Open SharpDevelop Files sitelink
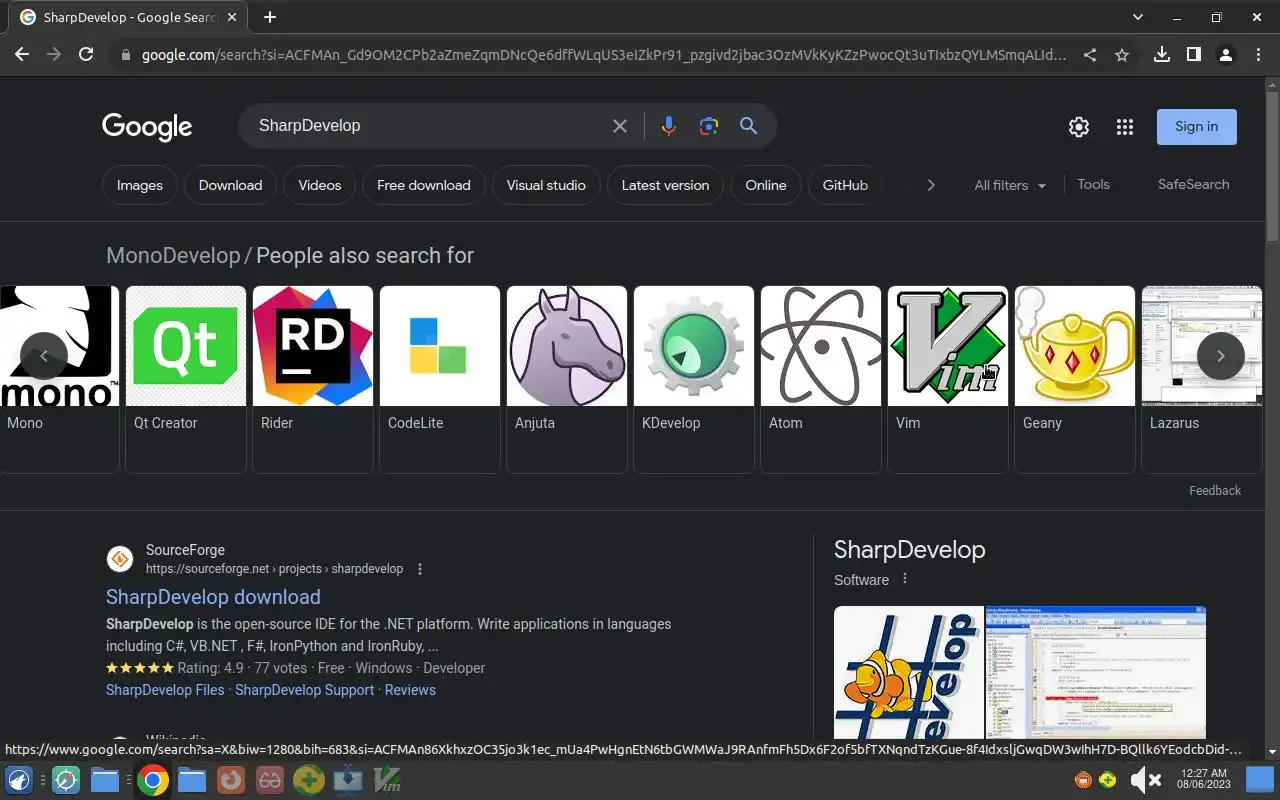Viewport: 1280px width, 800px height. 165,690
